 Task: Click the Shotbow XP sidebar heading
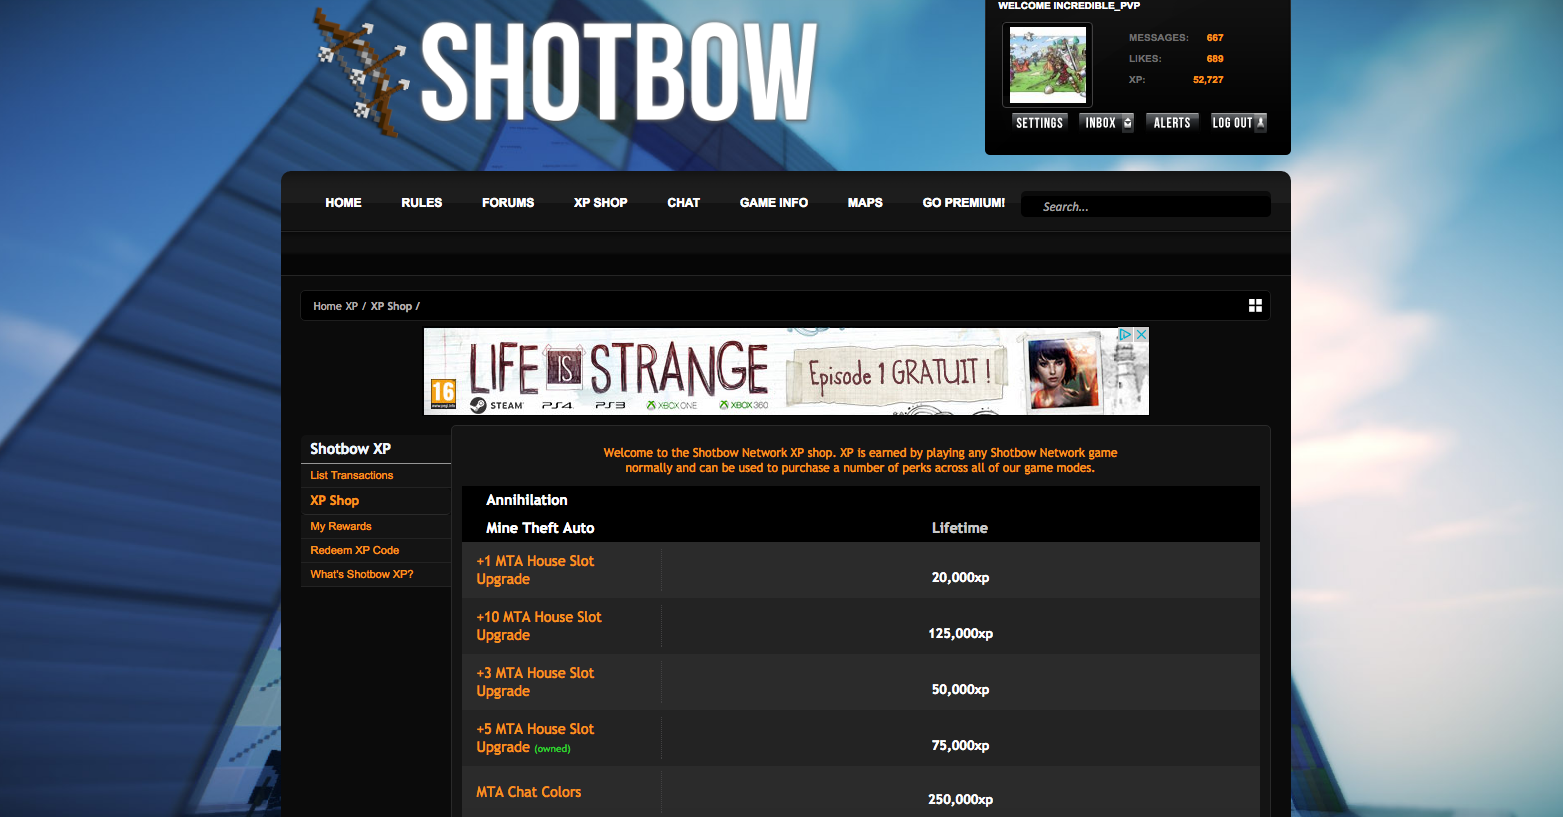[350, 449]
